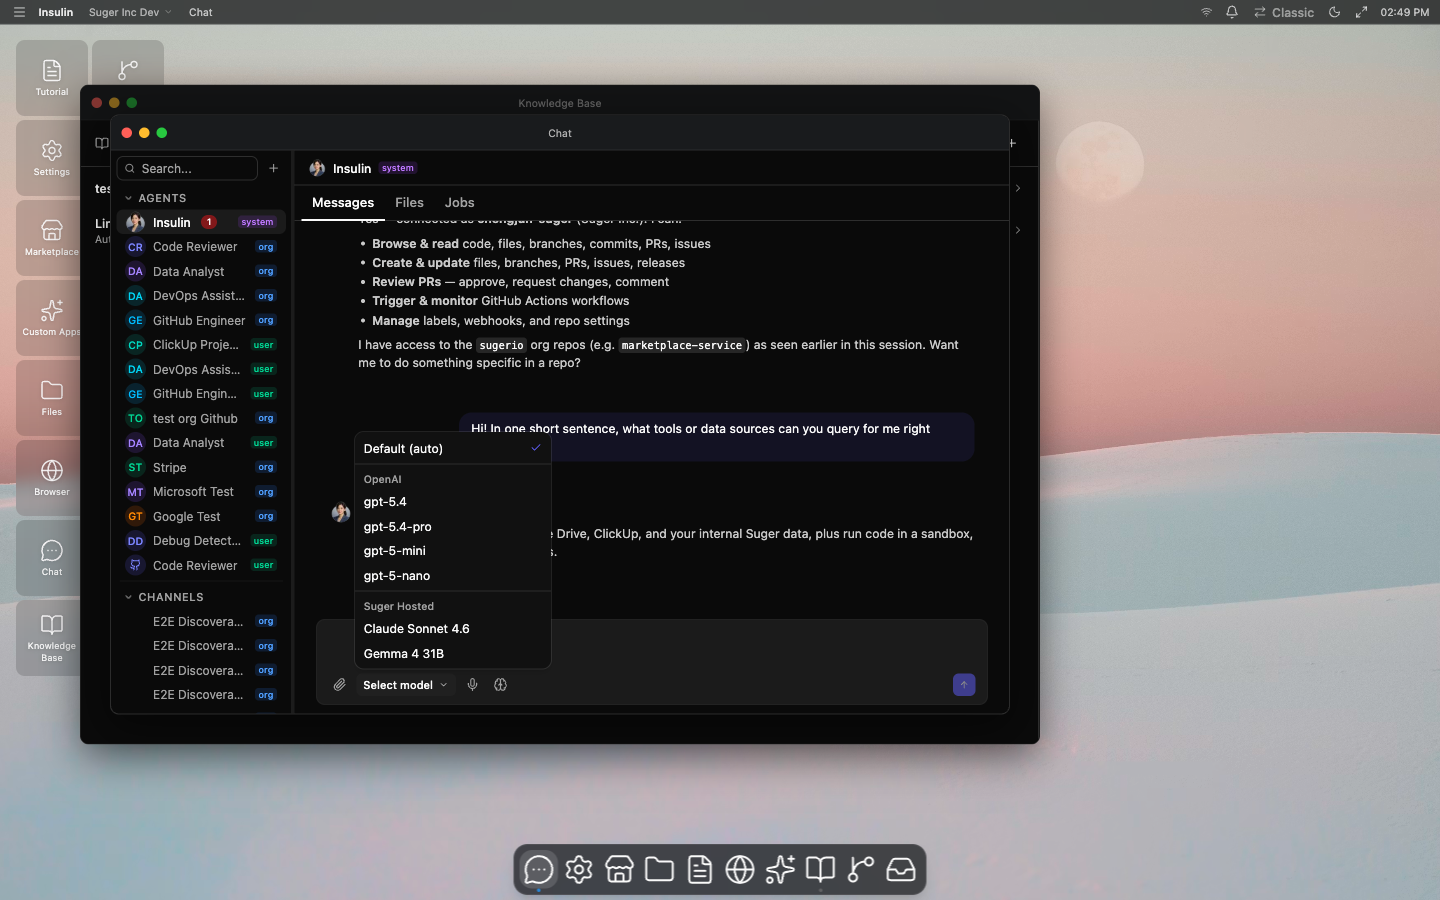Open the Marketplace desktop icon
The image size is (1440, 900).
click(x=52, y=237)
